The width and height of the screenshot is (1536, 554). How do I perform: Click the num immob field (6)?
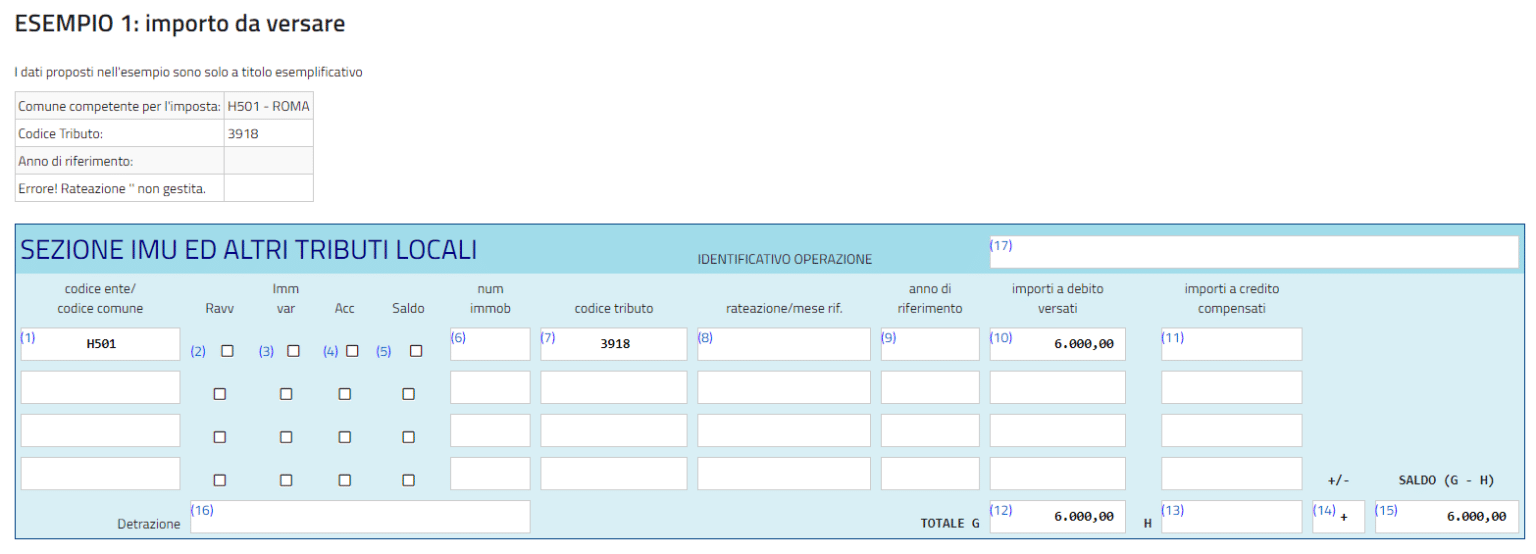(490, 344)
